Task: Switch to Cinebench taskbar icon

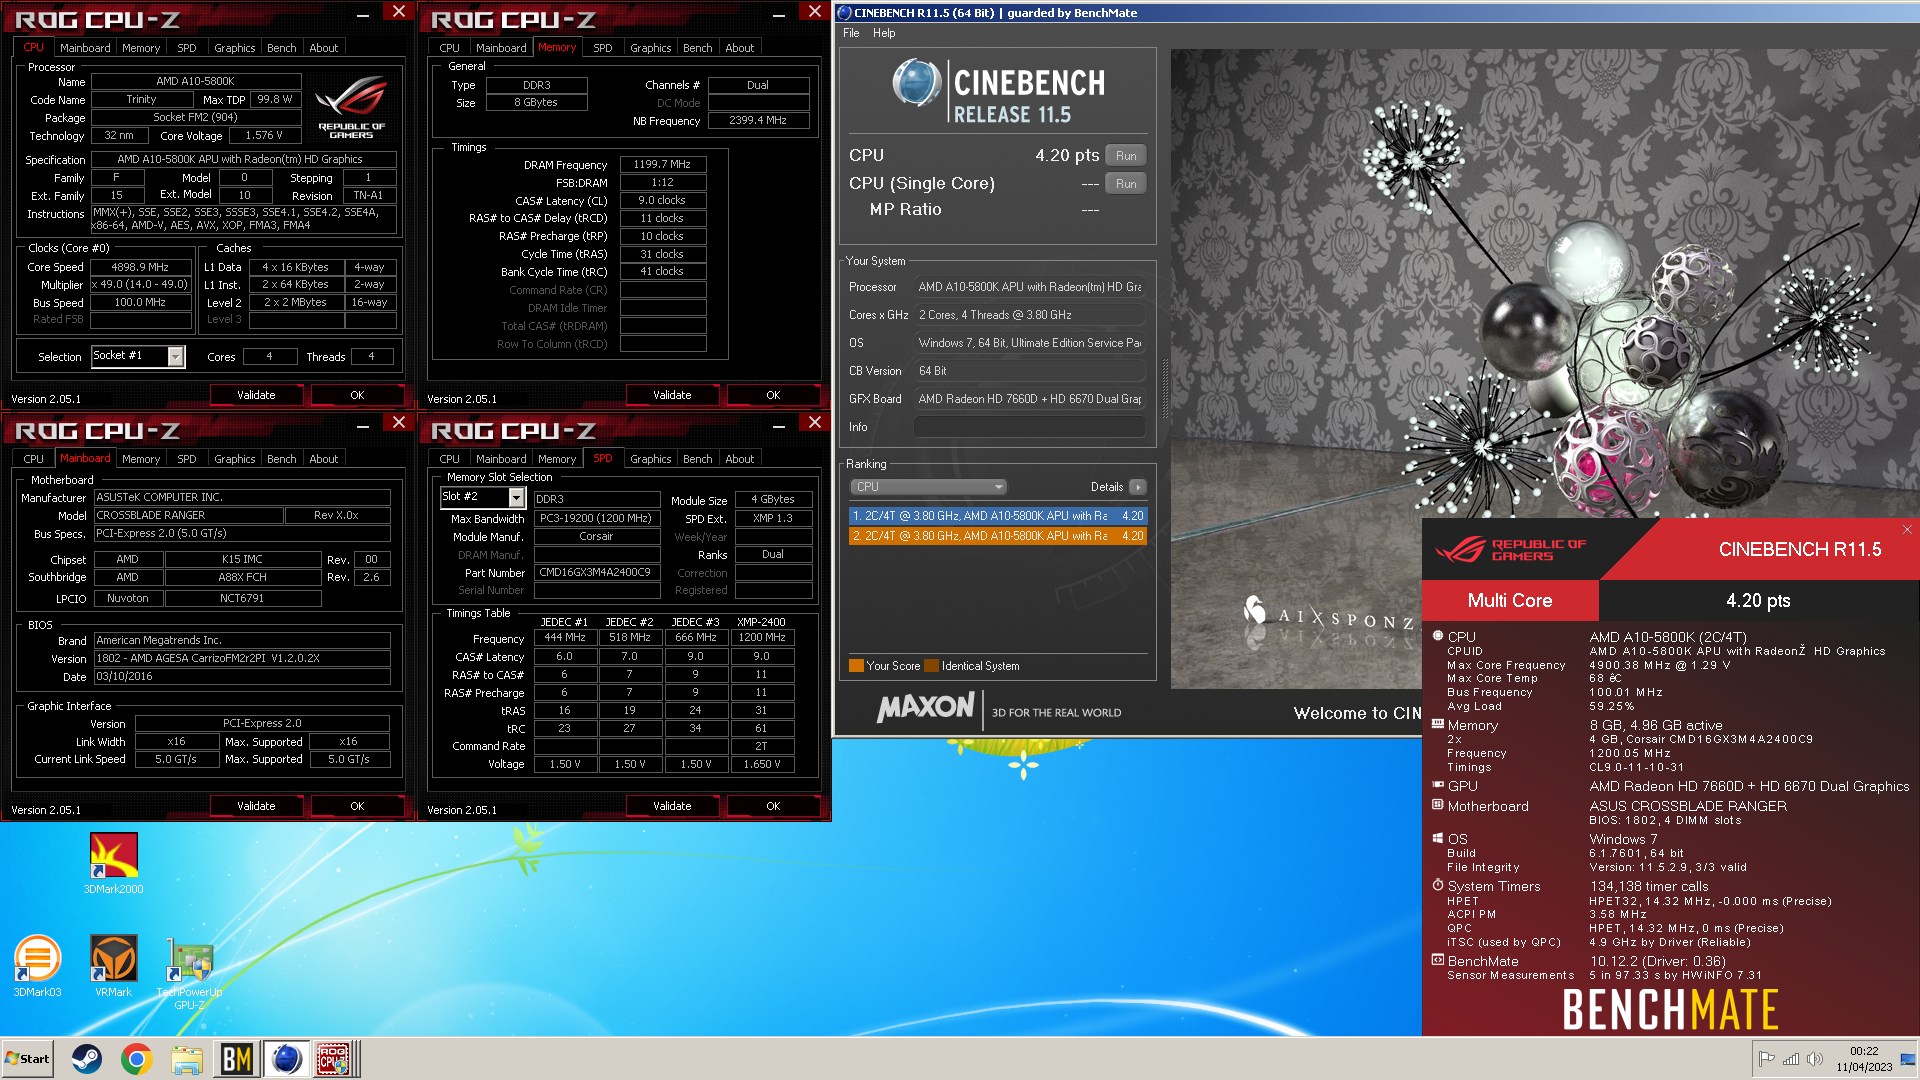Action: 287,1059
